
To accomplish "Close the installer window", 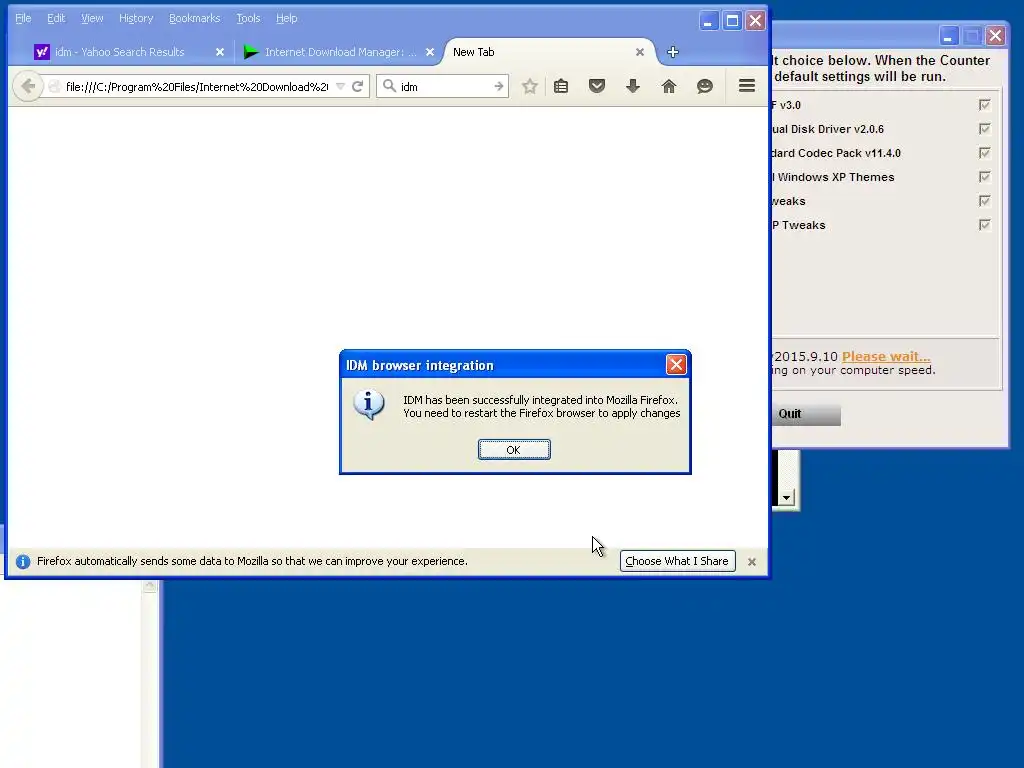I will click(995, 36).
